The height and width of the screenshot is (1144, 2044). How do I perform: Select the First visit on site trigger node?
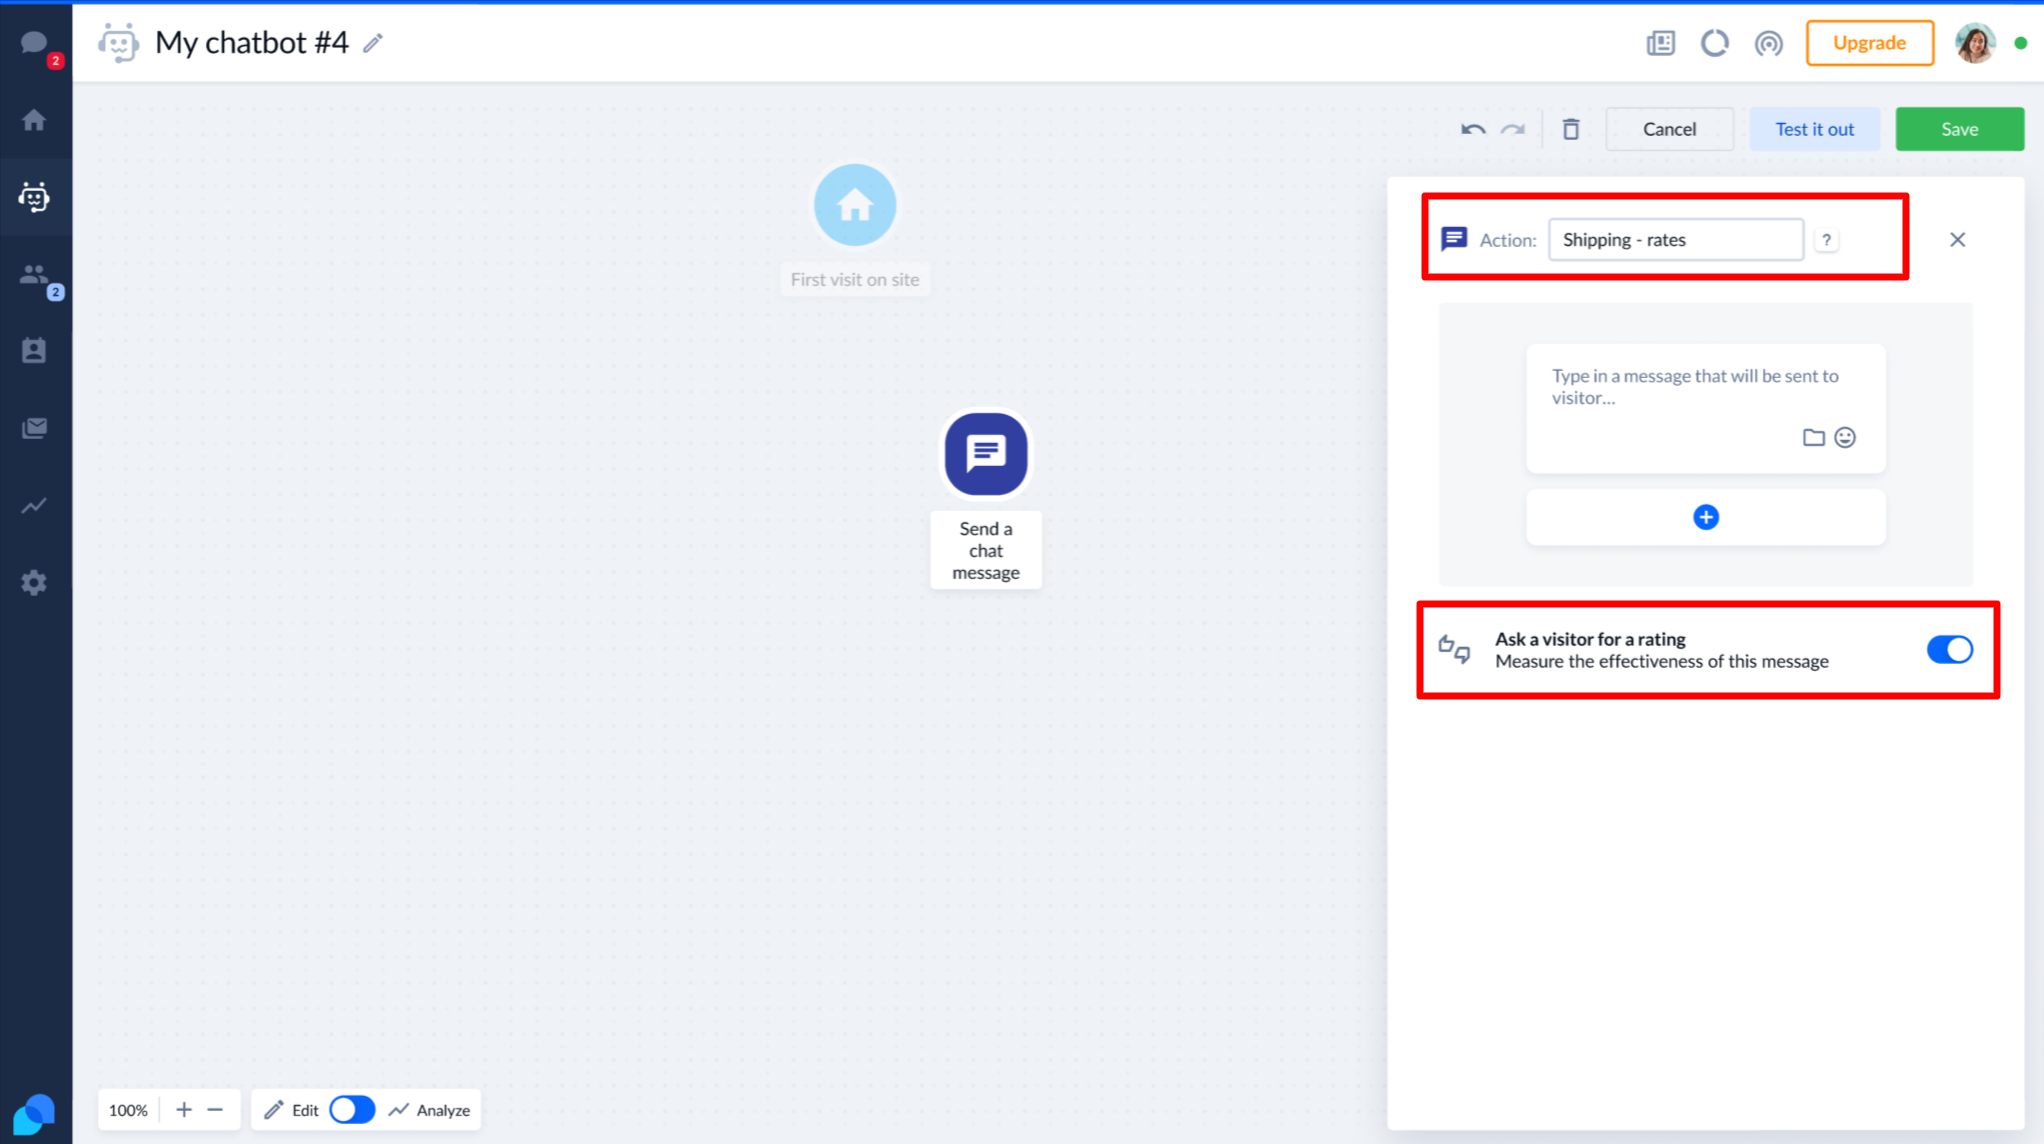[854, 205]
